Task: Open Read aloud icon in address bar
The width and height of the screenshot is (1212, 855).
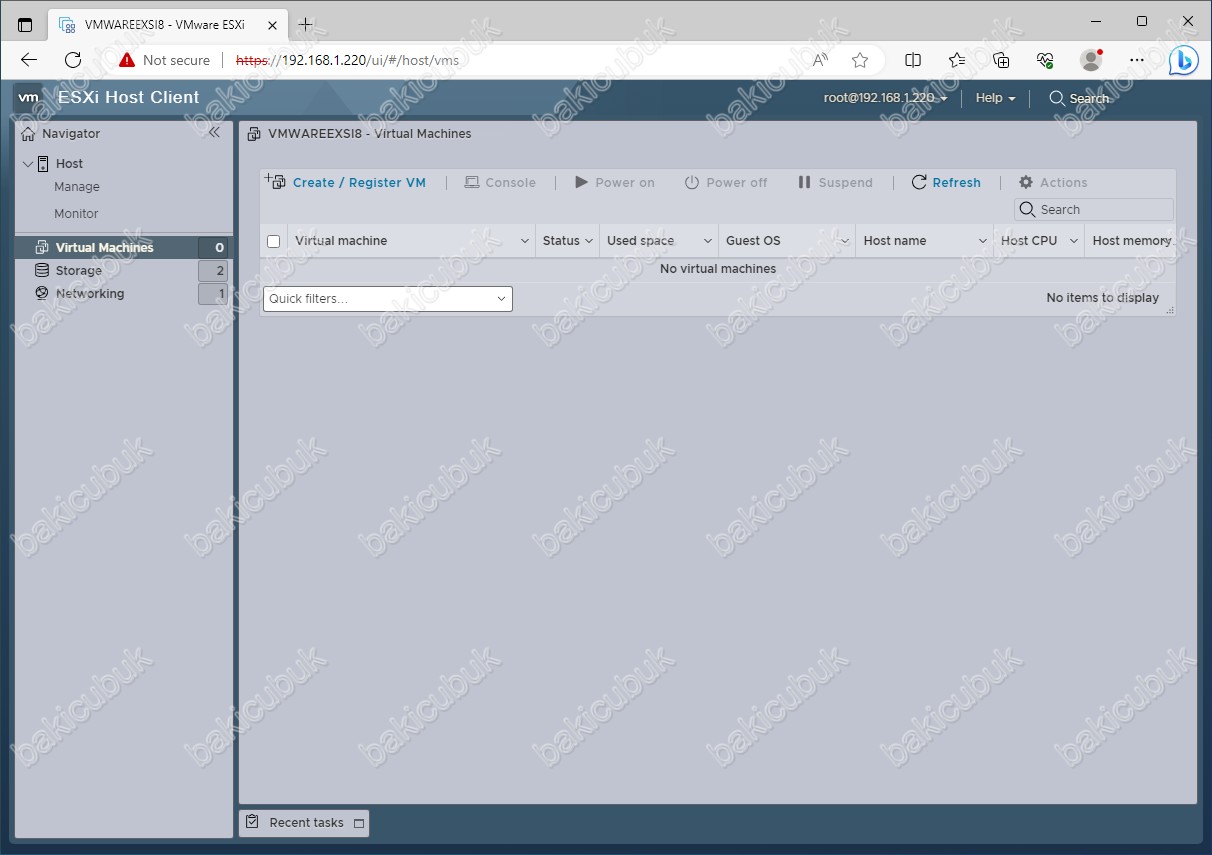Action: pyautogui.click(x=820, y=60)
